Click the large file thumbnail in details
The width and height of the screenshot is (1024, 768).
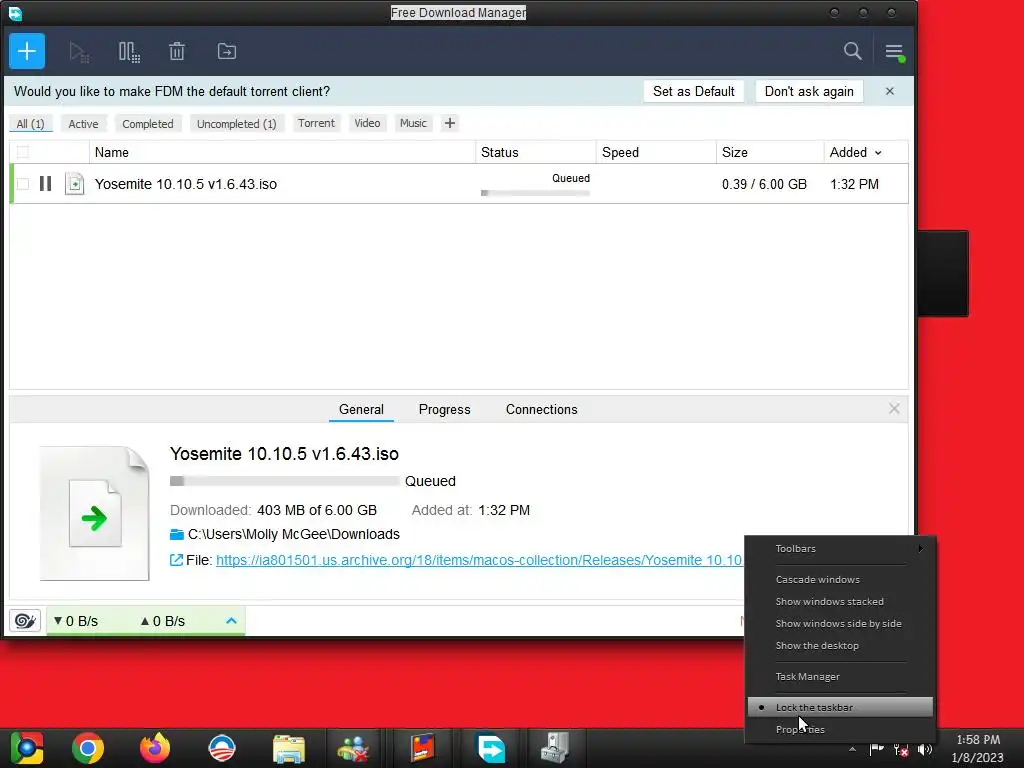[x=95, y=513]
